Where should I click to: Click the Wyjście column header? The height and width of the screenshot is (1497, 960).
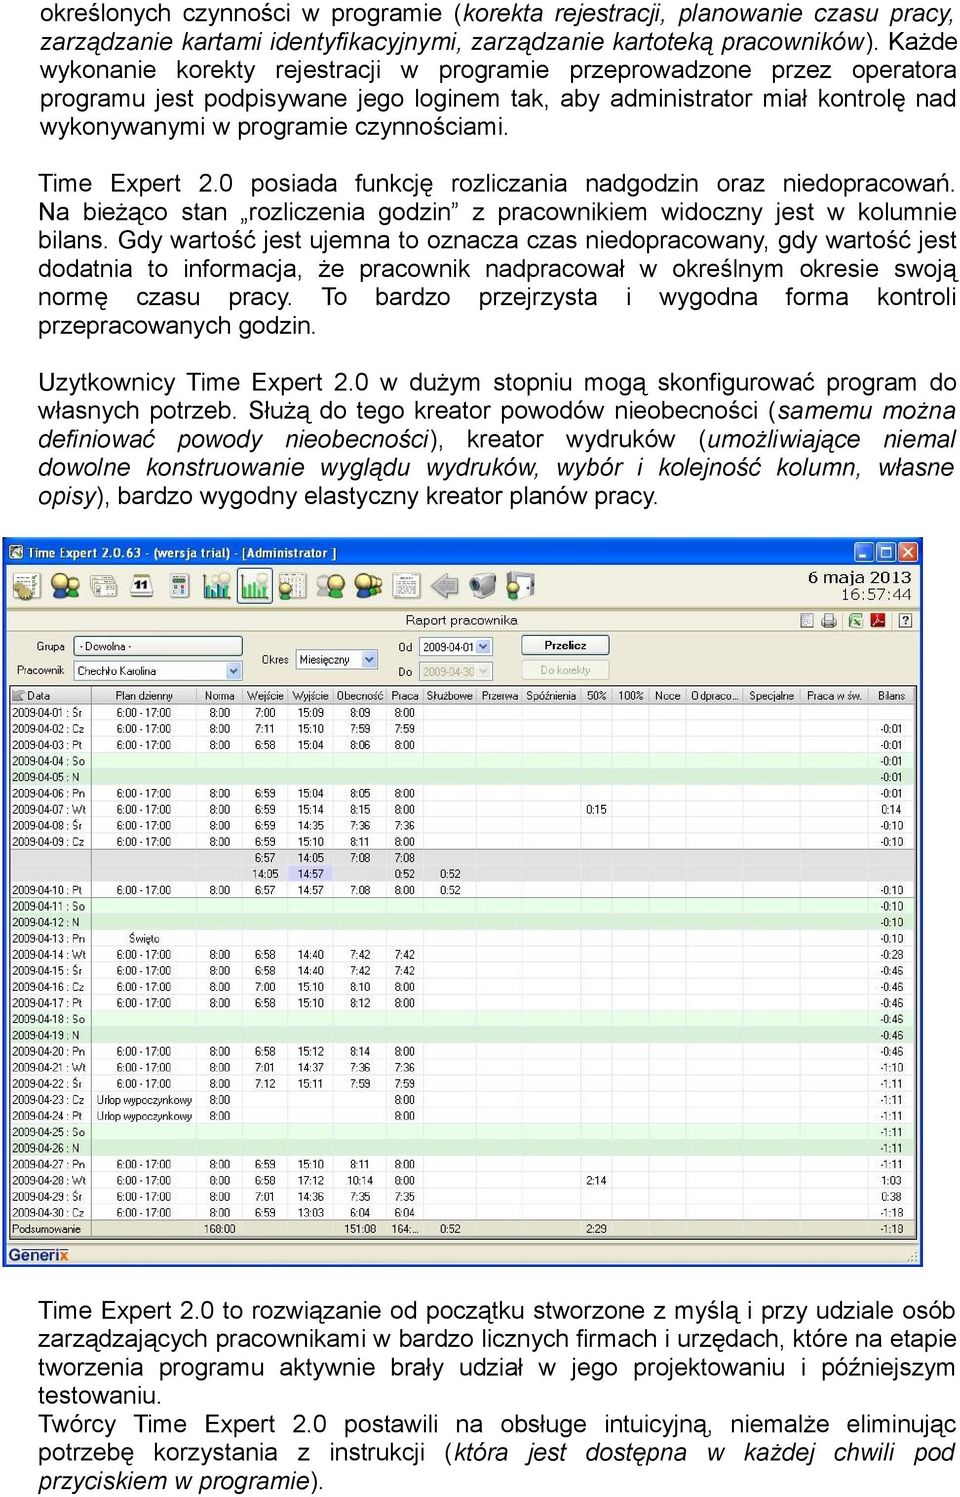(310, 695)
